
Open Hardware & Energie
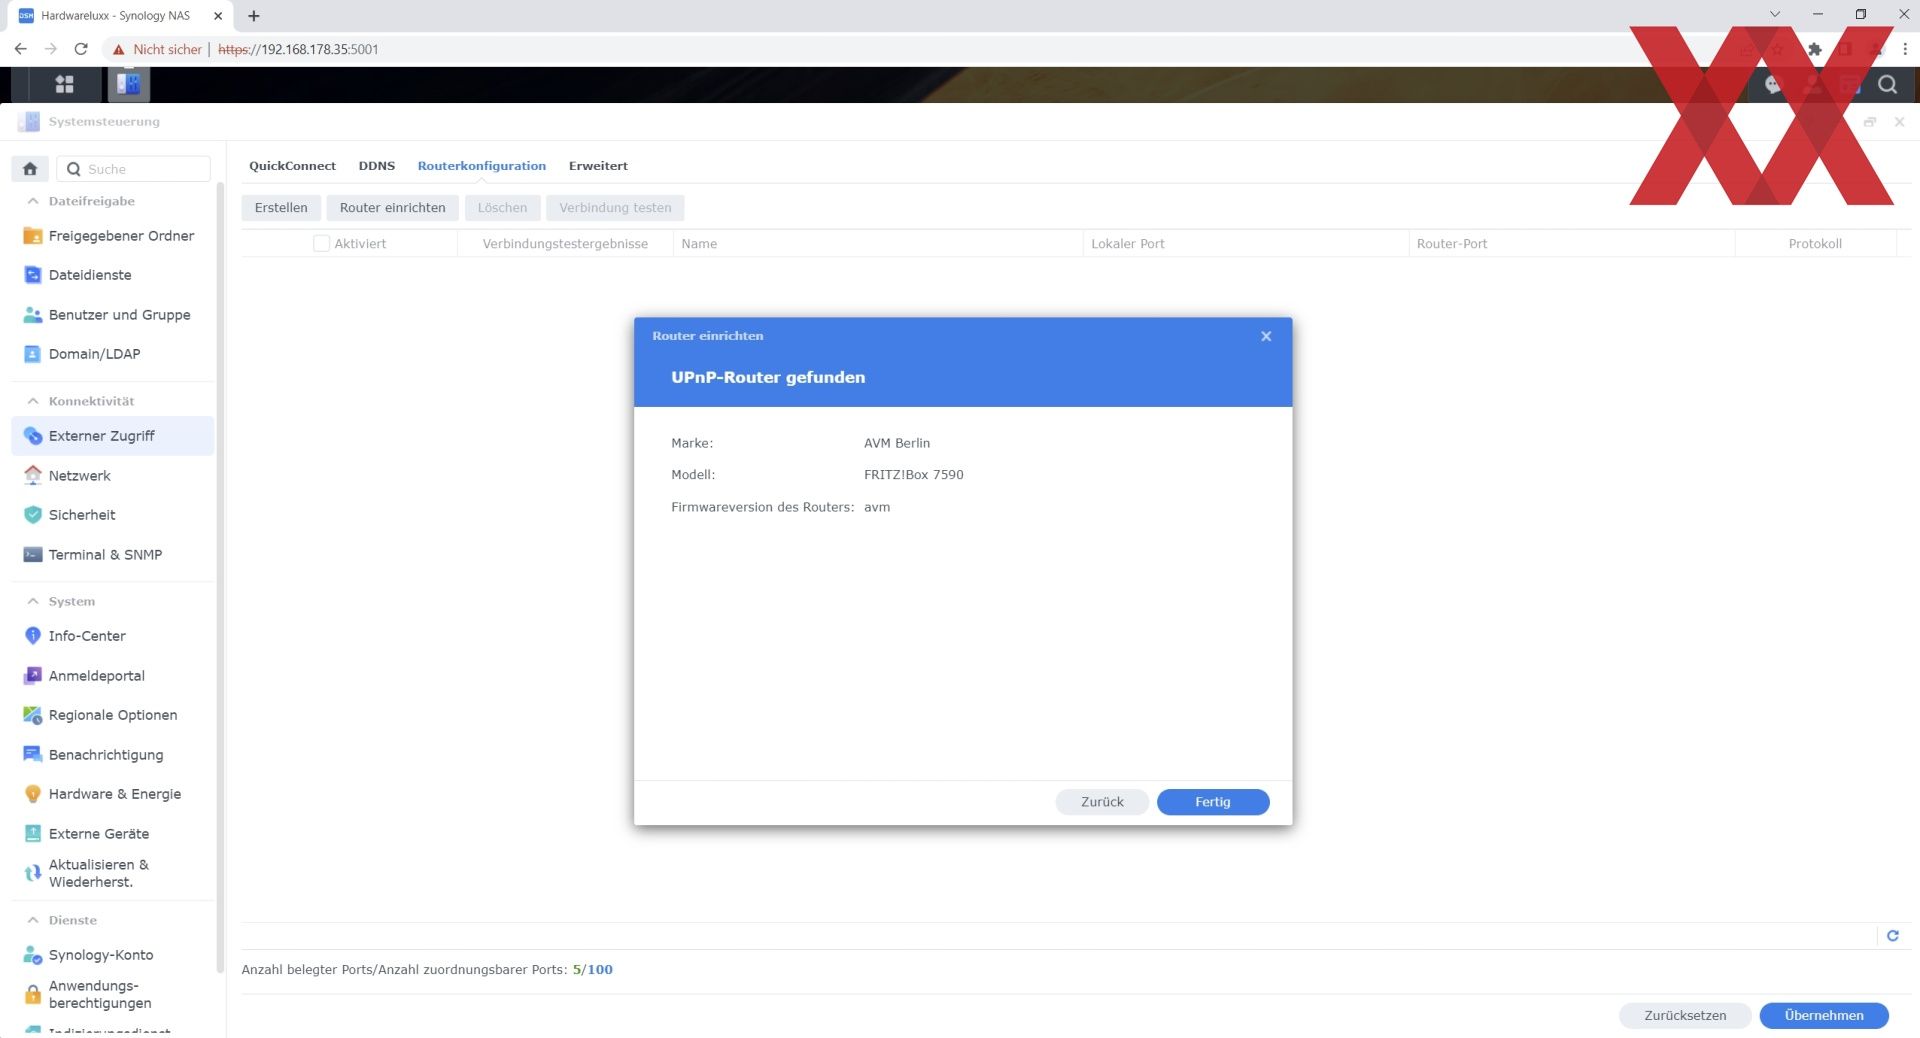tap(113, 794)
